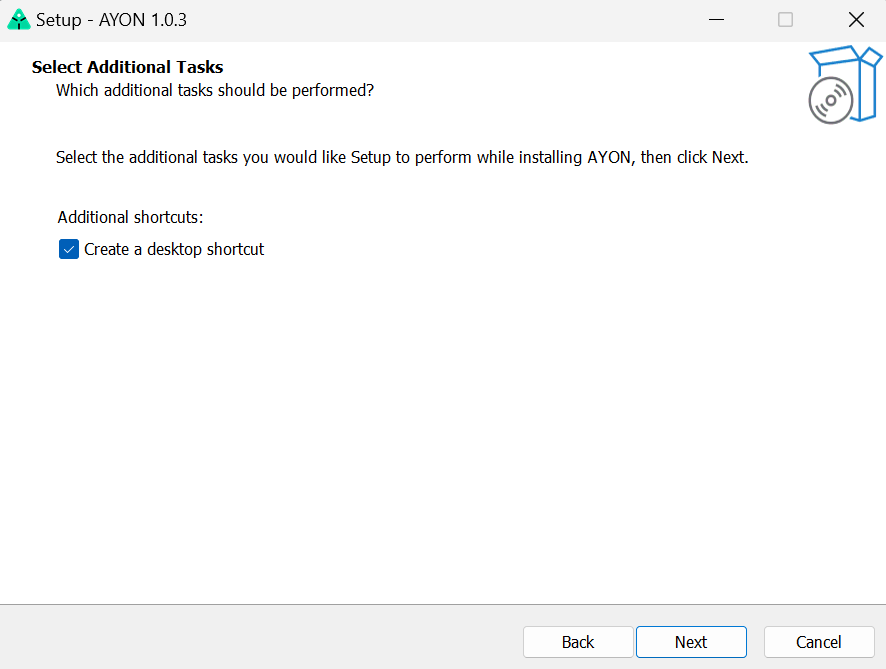Click 'Which additional tasks should be performed?' text
Image resolution: width=886 pixels, height=669 pixels.
215,91
